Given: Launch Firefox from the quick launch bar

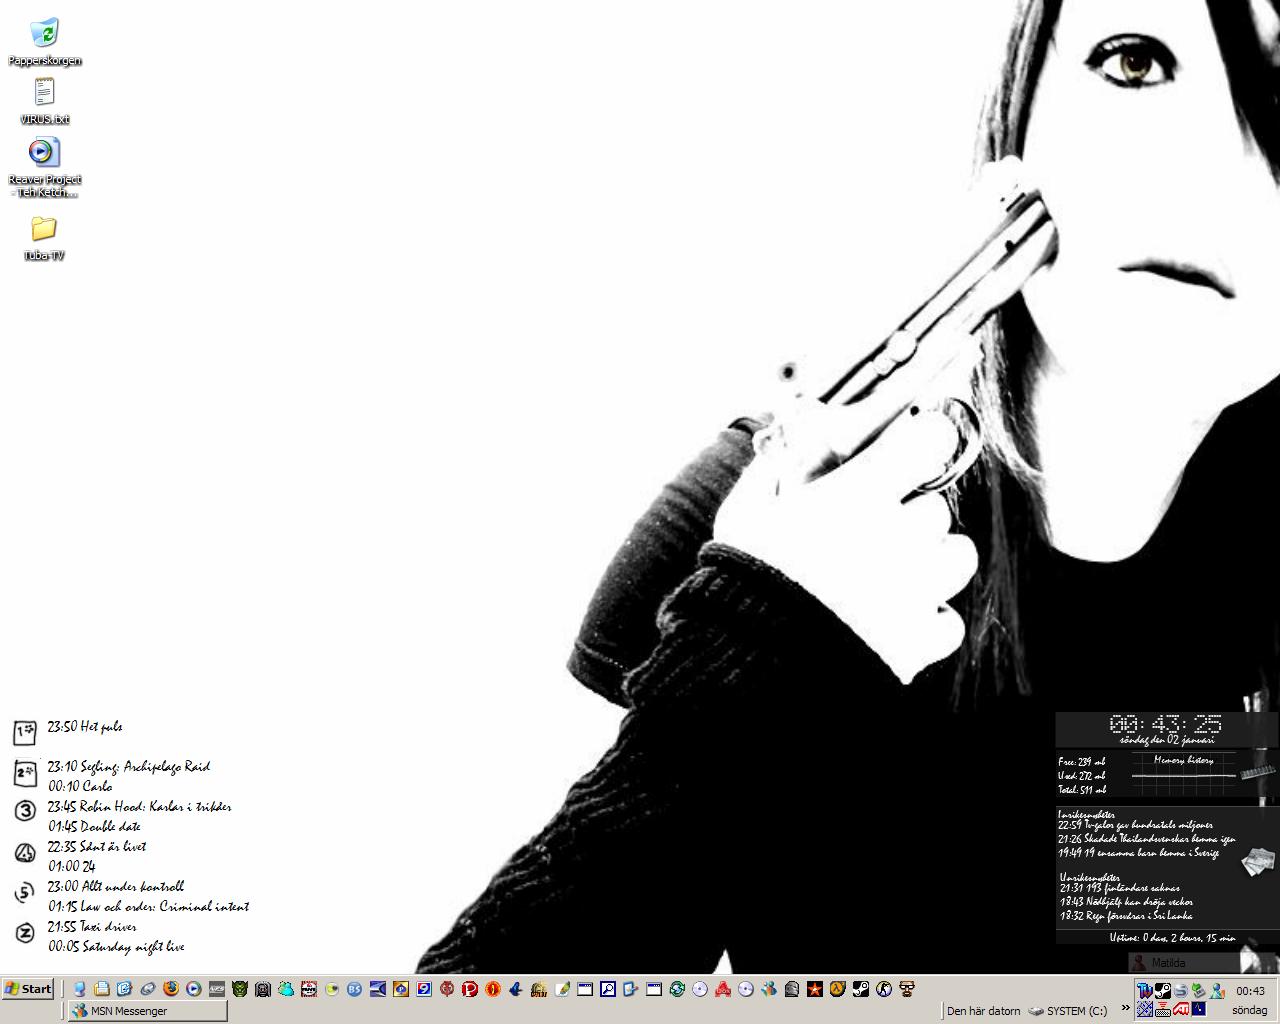Looking at the screenshot, I should click(x=171, y=989).
